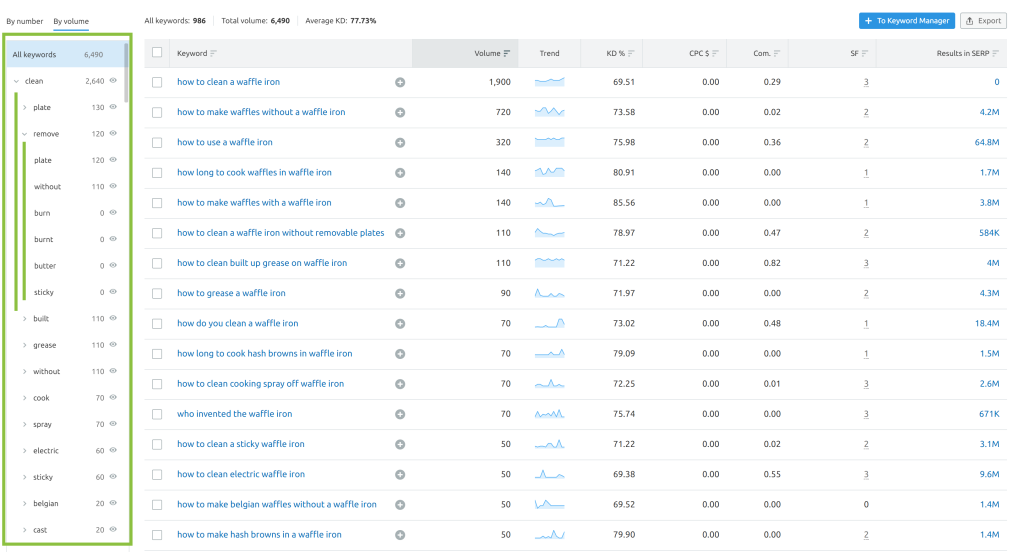
Task: Tick the select-all checkbox in table header
Action: coord(157,53)
